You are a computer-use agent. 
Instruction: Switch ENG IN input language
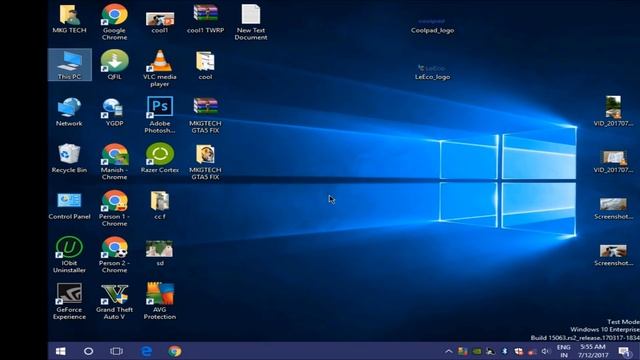tap(564, 351)
